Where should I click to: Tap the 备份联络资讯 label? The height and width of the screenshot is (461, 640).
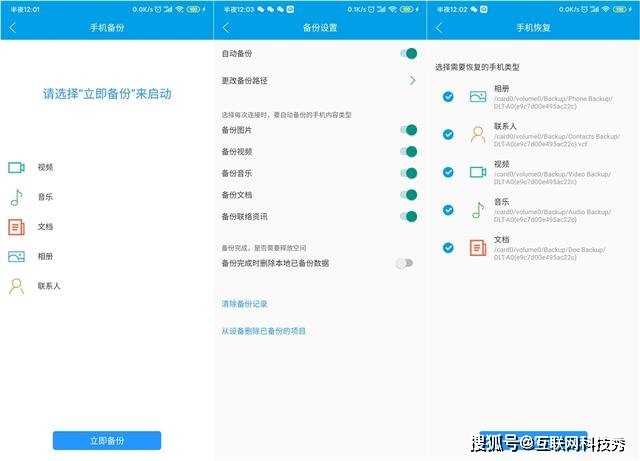coord(244,216)
